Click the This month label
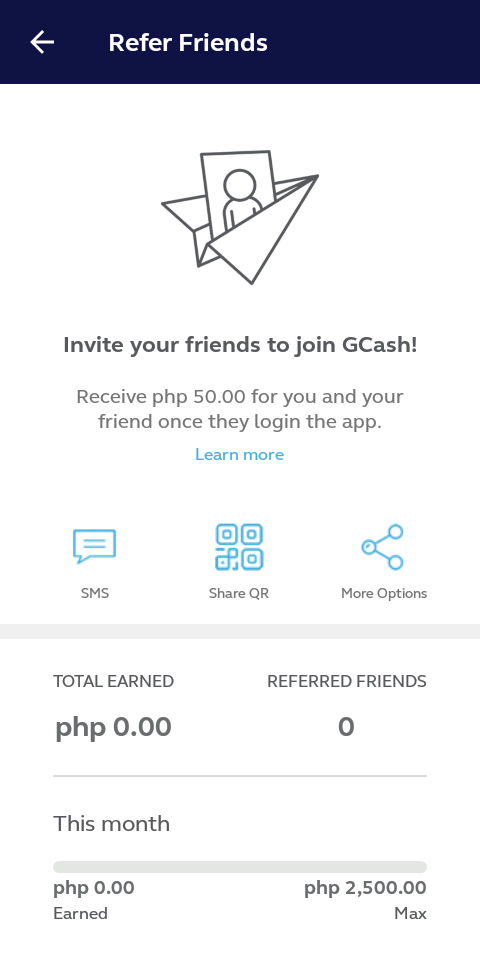Screen dimensions: 480x954 [x=112, y=824]
